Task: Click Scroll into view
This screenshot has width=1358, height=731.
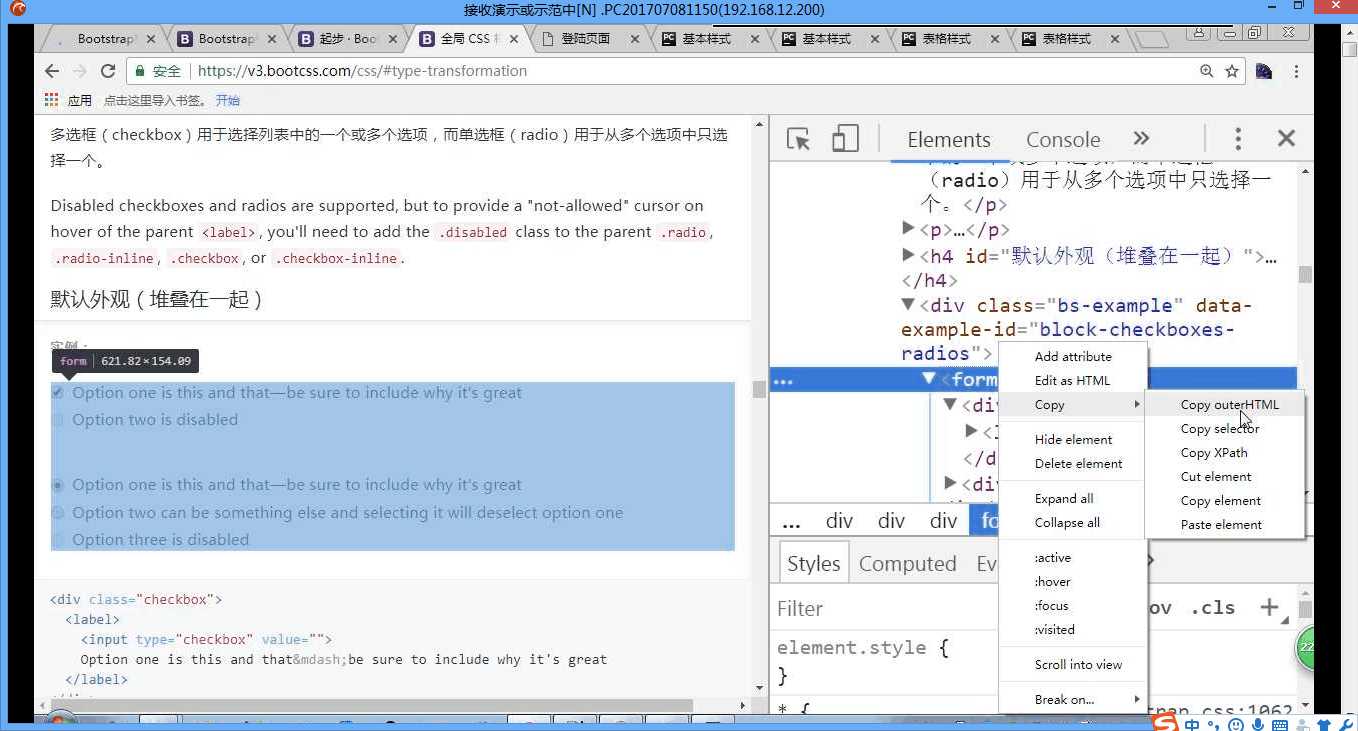Action: pos(1078,664)
